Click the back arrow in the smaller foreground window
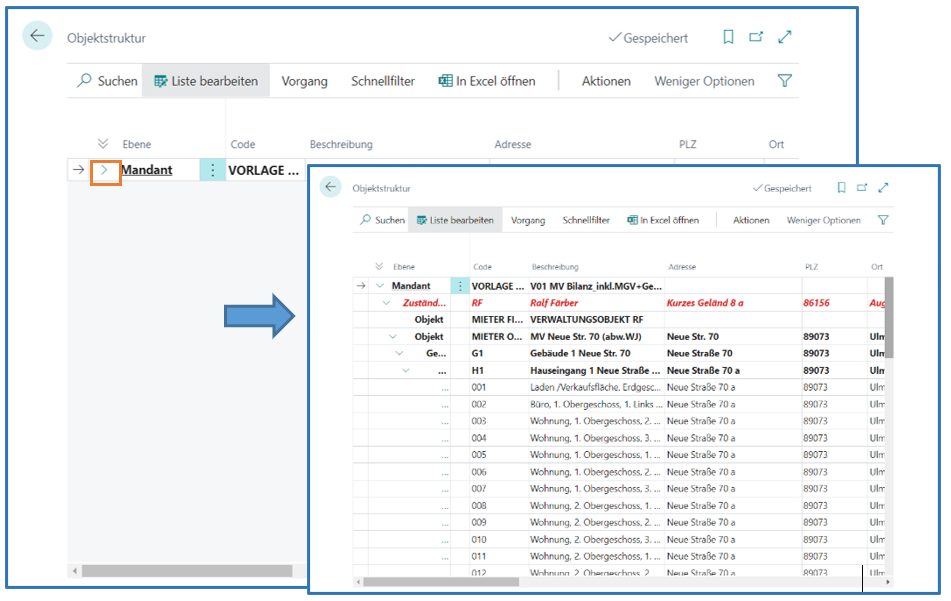The height and width of the screenshot is (601, 951). (332, 187)
